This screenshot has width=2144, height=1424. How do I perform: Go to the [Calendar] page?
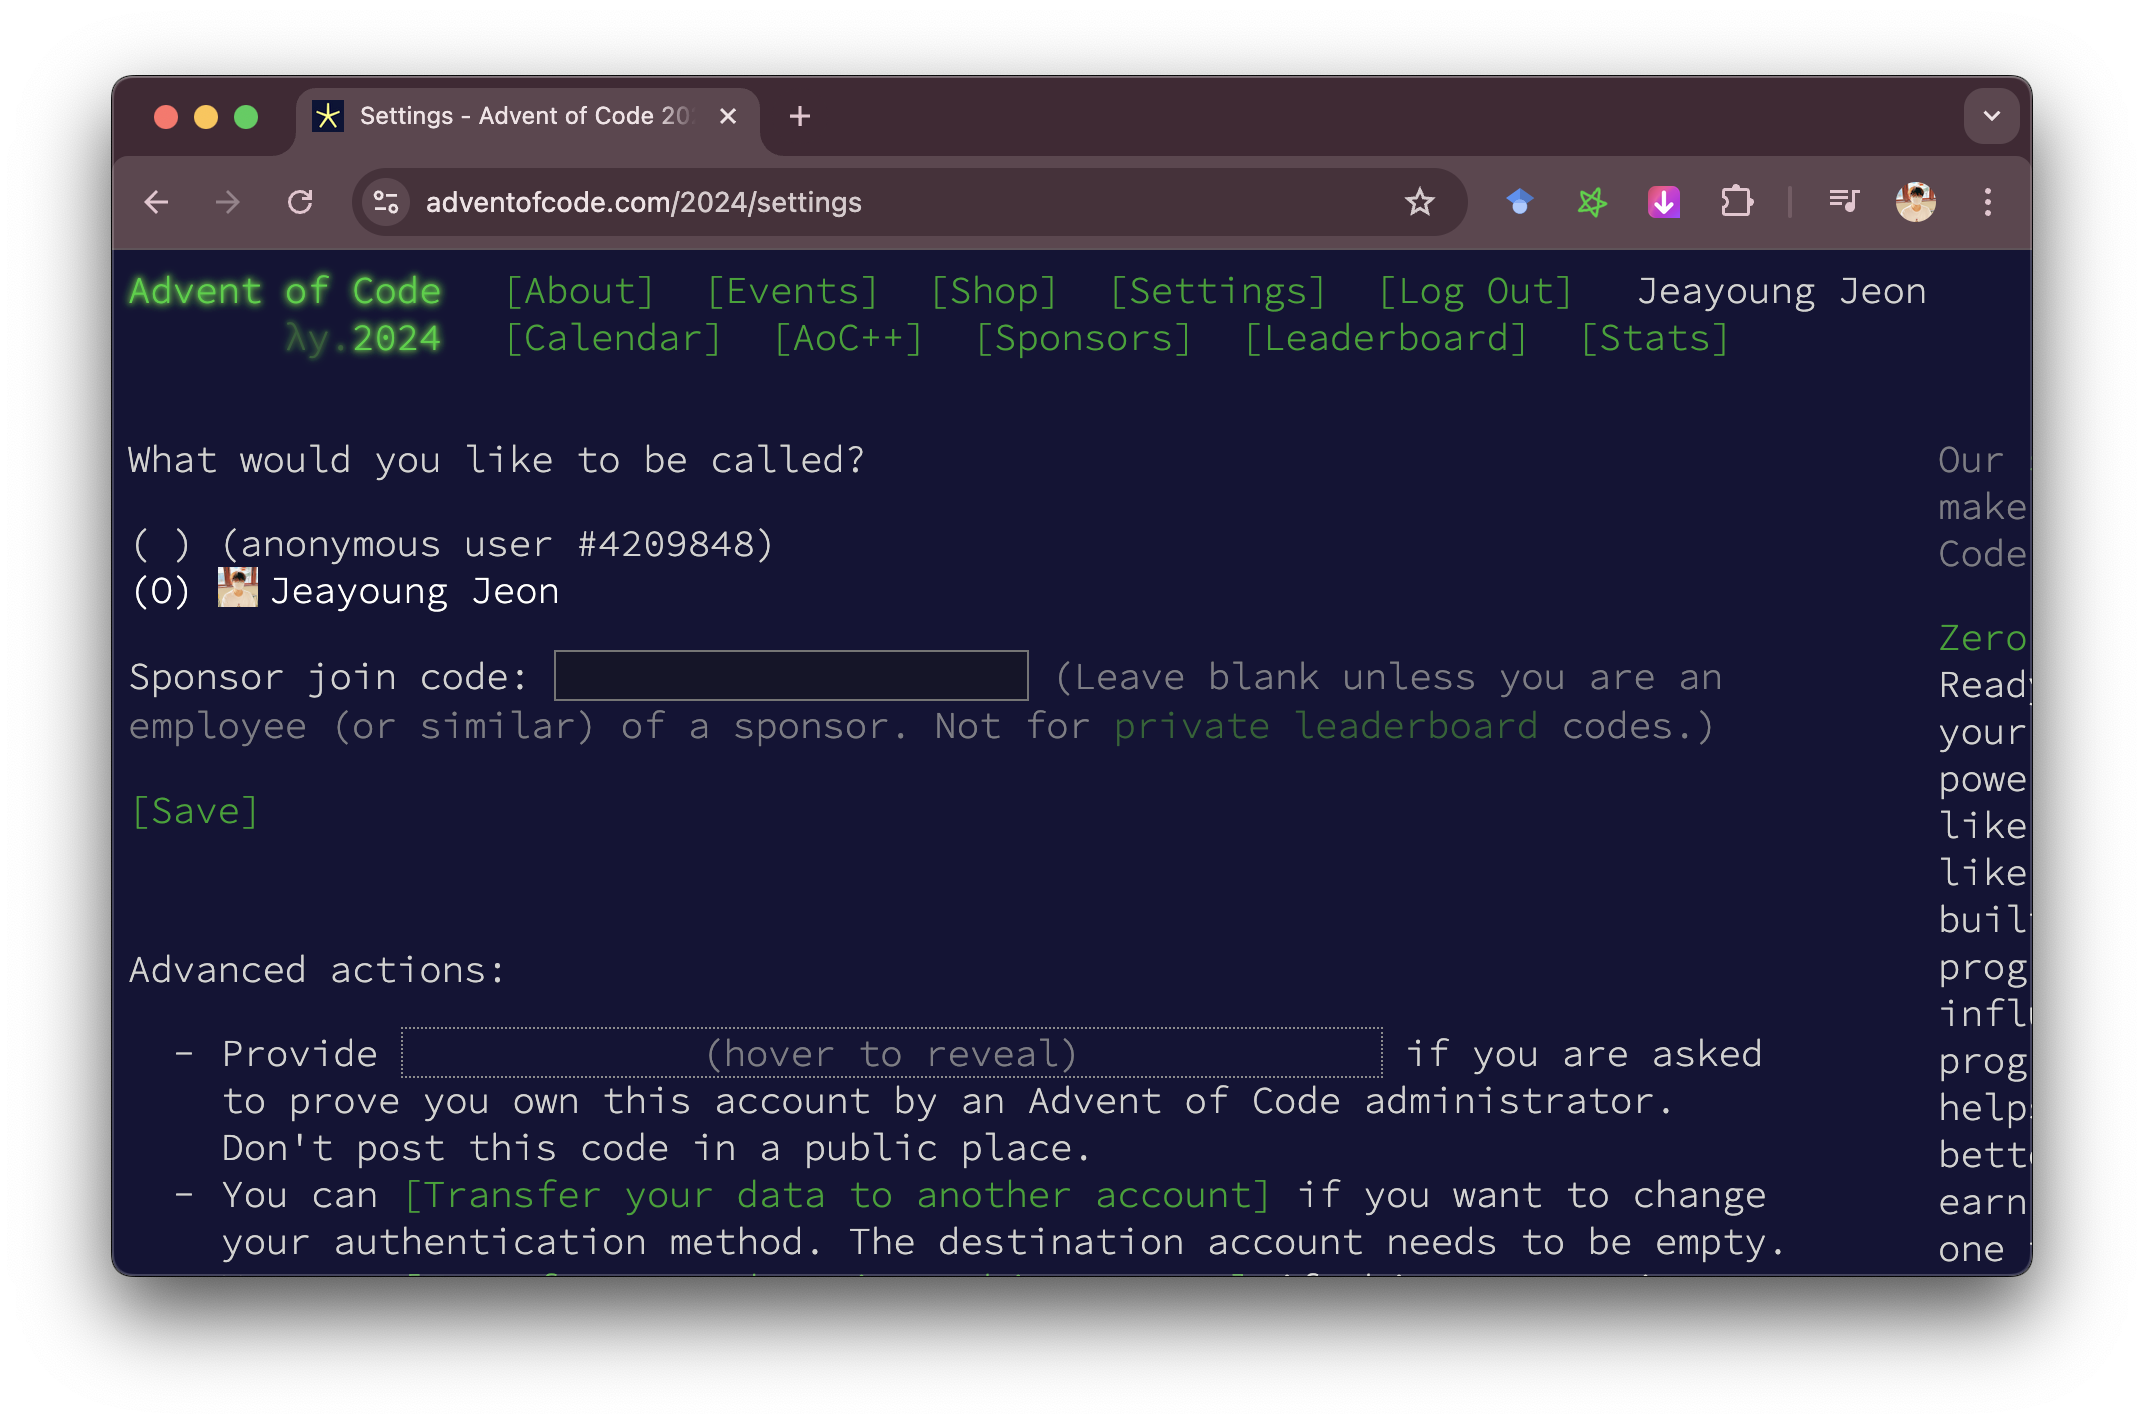[613, 339]
